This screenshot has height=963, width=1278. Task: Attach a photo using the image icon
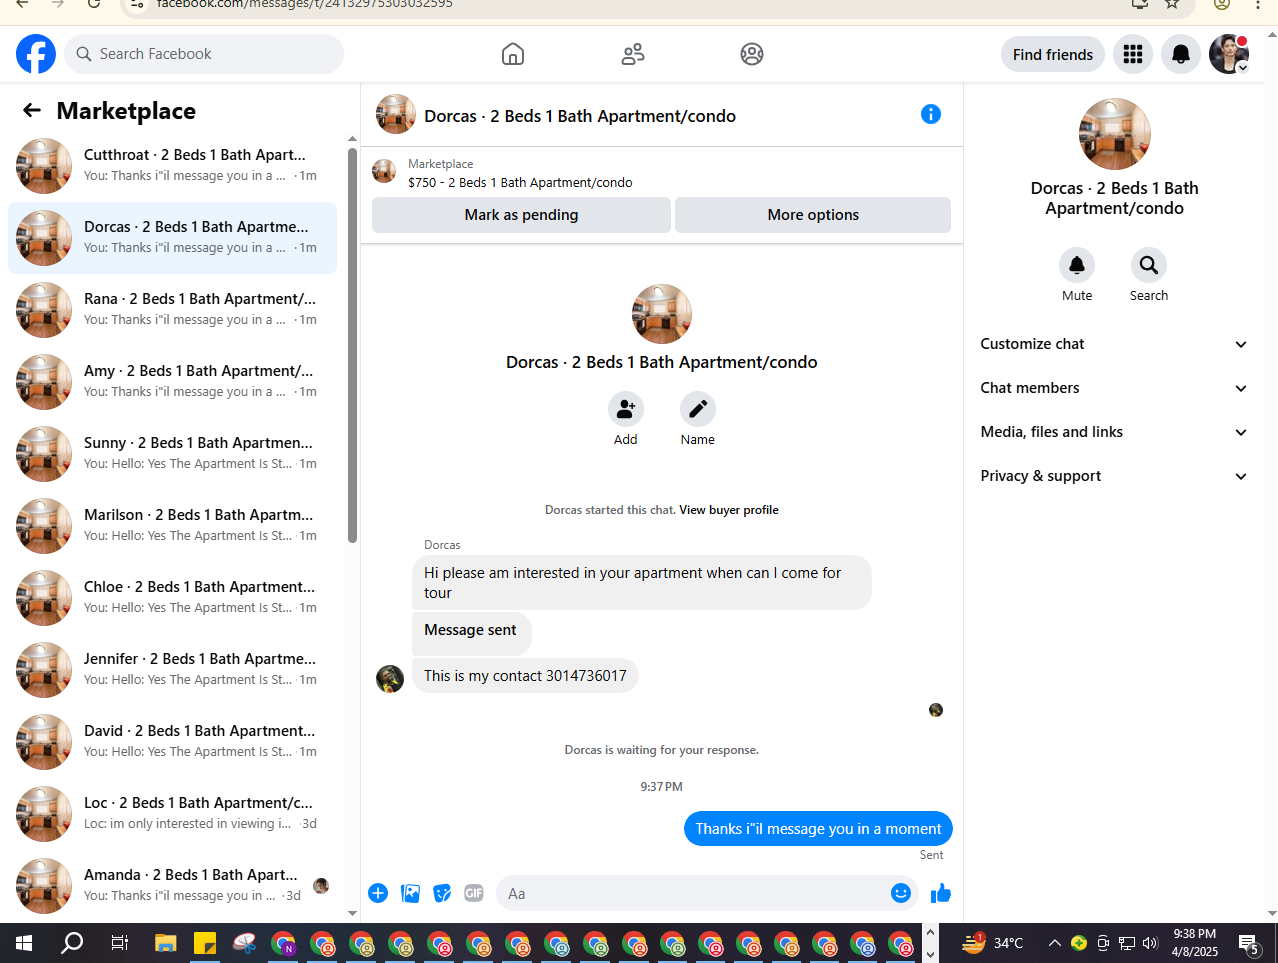(x=410, y=893)
